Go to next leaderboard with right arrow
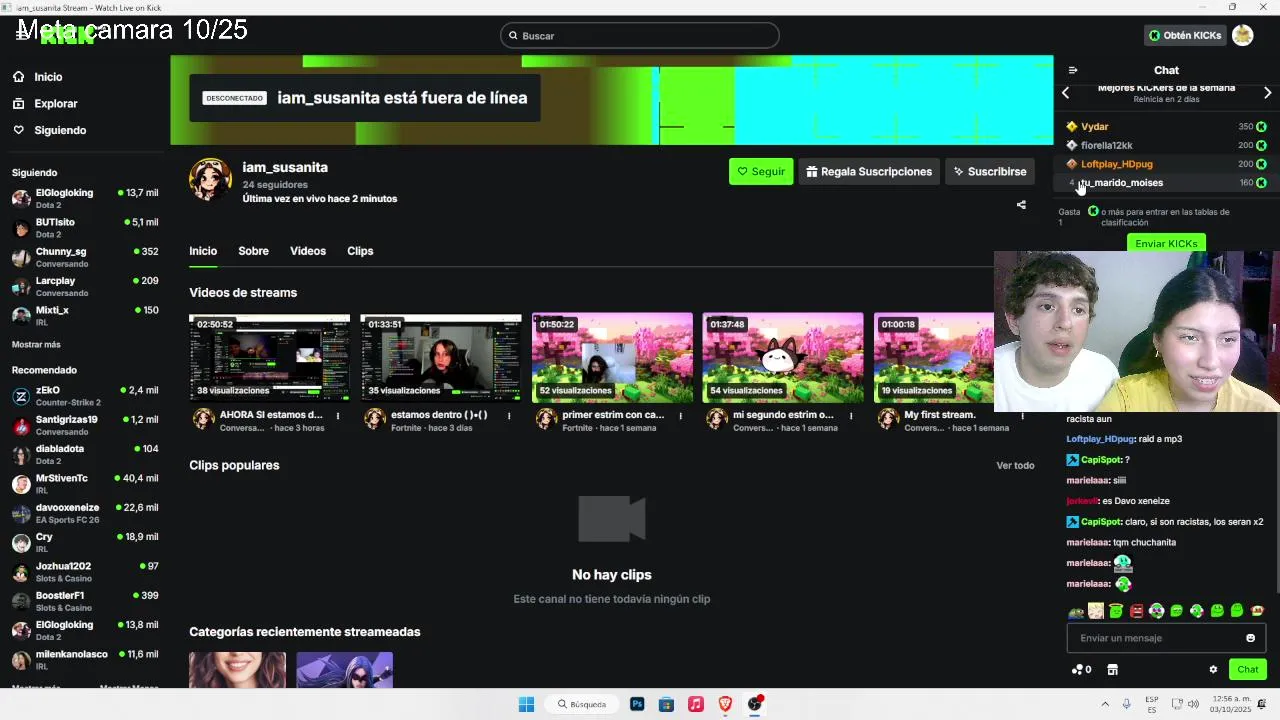1280x720 pixels. pyautogui.click(x=1267, y=93)
